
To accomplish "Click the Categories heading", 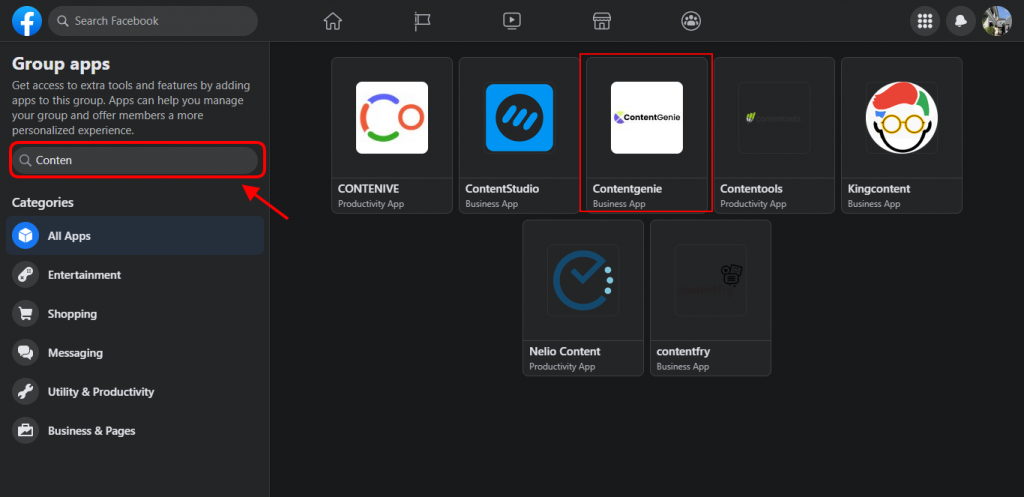I will [42, 202].
